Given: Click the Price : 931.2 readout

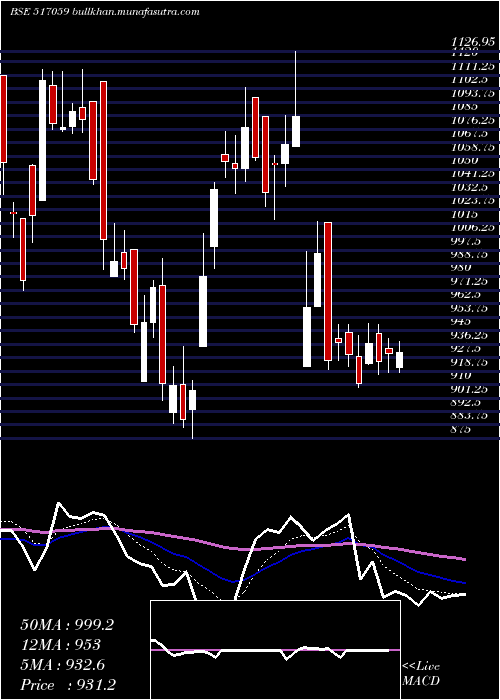Looking at the screenshot, I should [70, 685].
